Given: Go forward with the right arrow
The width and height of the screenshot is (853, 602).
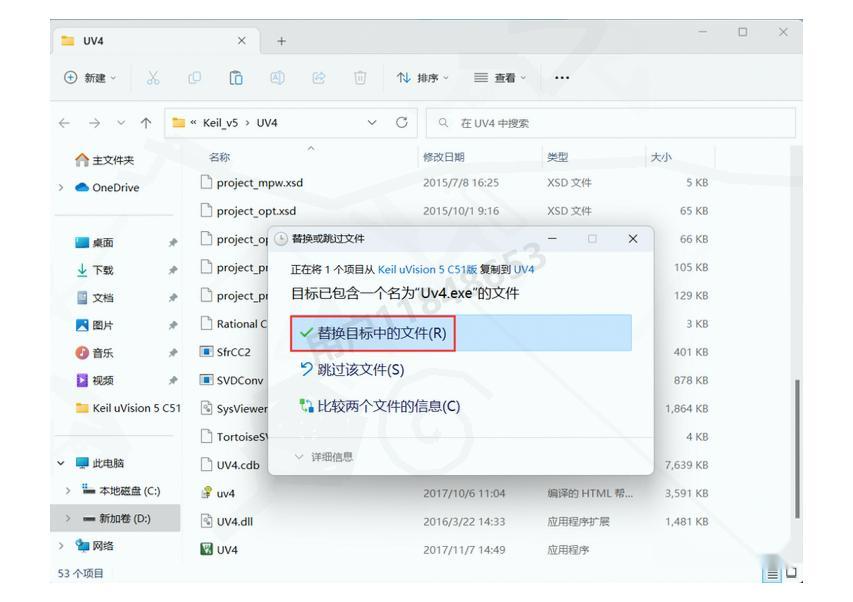Looking at the screenshot, I should click(x=94, y=123).
